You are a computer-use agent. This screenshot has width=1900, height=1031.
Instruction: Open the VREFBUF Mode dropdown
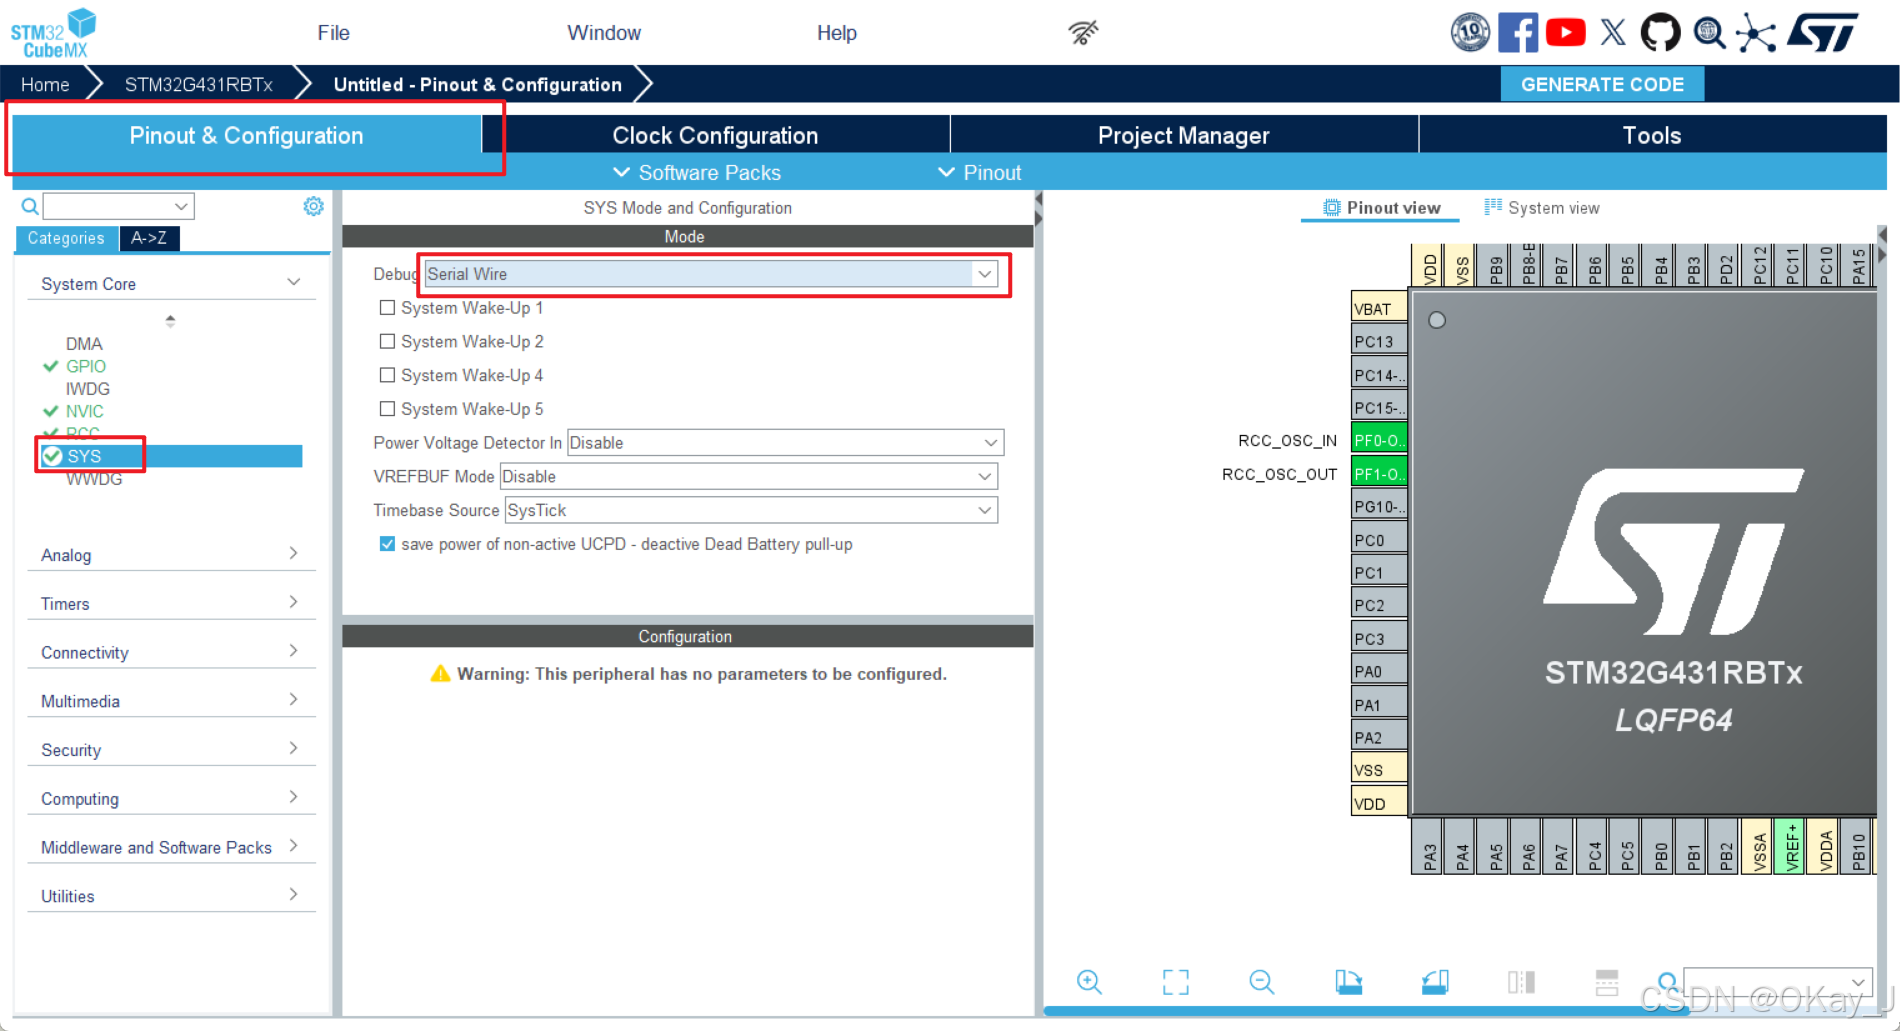point(749,476)
